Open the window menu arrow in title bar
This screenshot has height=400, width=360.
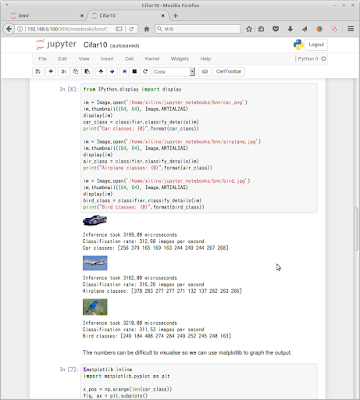7,5
